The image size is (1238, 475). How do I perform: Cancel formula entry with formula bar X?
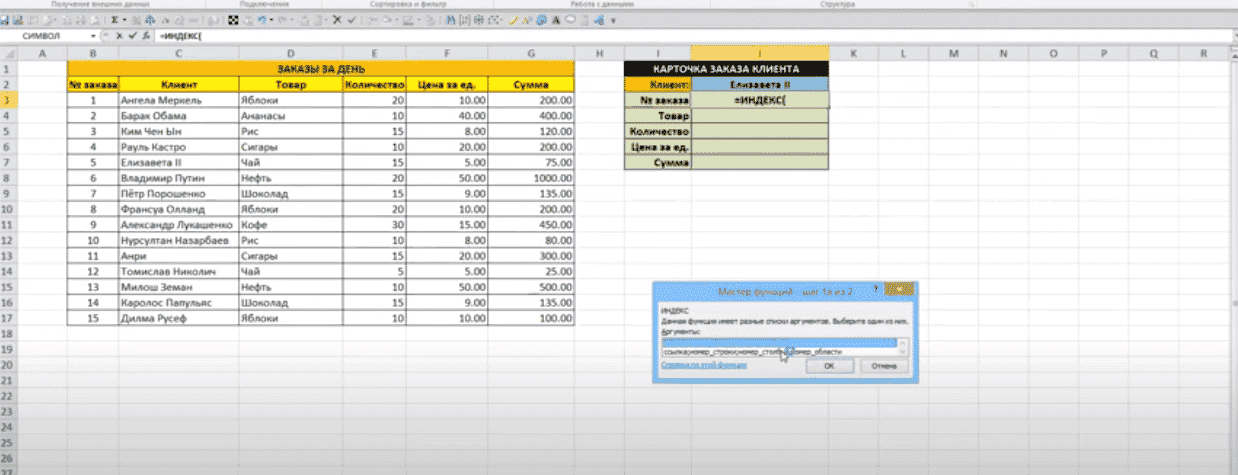[x=118, y=35]
